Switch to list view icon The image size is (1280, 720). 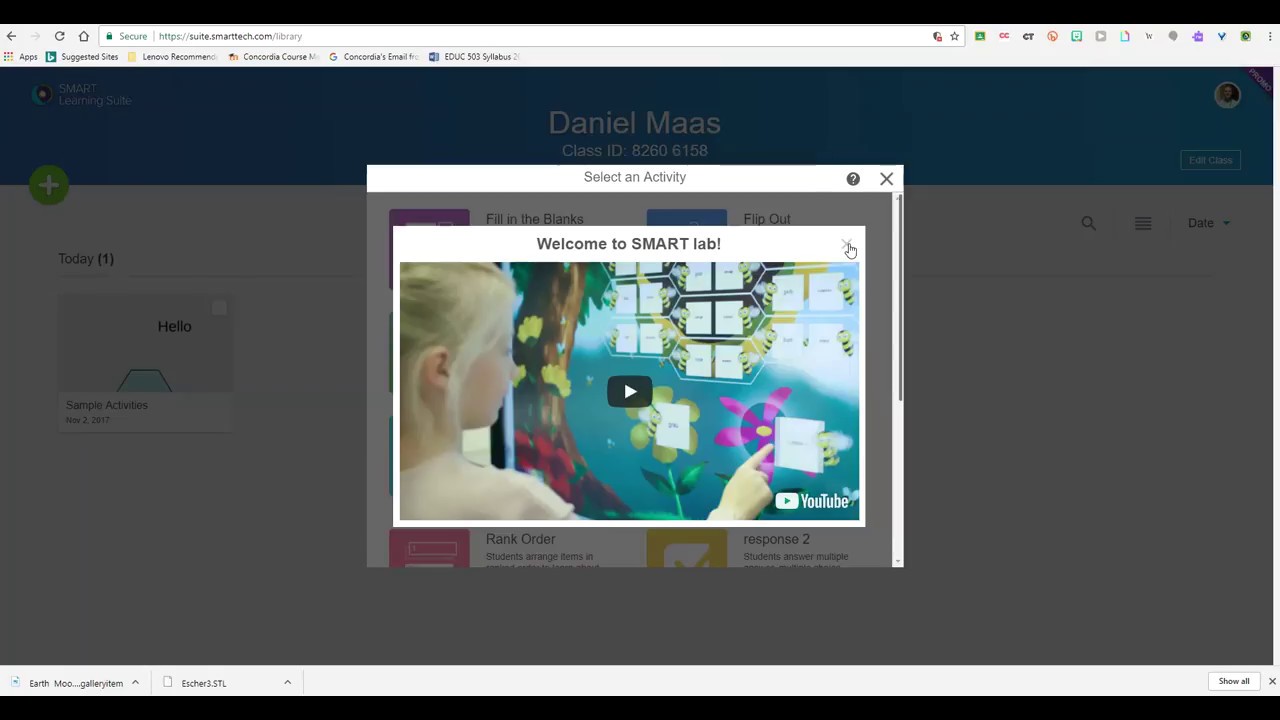pyautogui.click(x=1143, y=223)
